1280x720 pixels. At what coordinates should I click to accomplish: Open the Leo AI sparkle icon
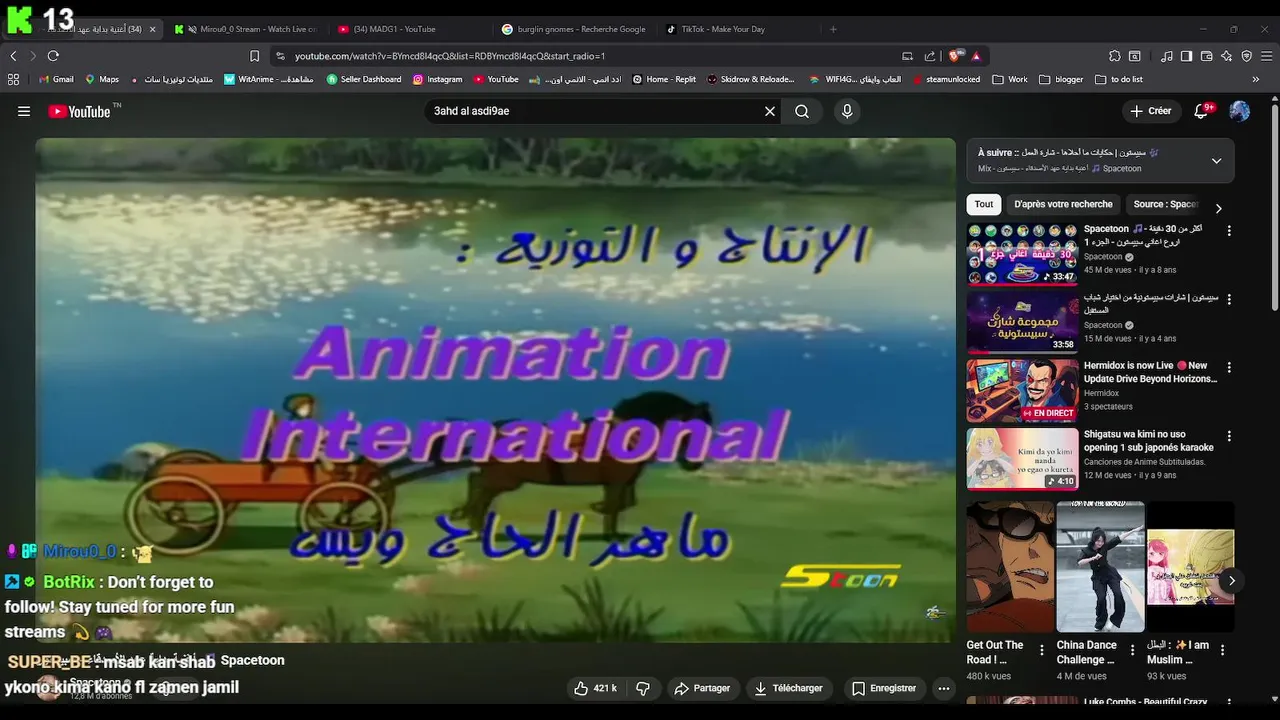tap(1227, 56)
